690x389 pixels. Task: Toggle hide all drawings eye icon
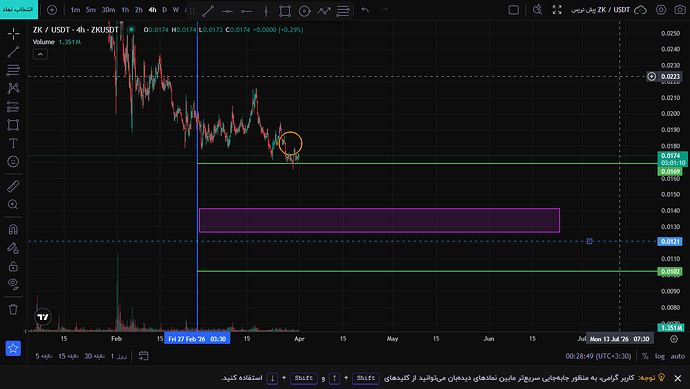pyautogui.click(x=13, y=284)
